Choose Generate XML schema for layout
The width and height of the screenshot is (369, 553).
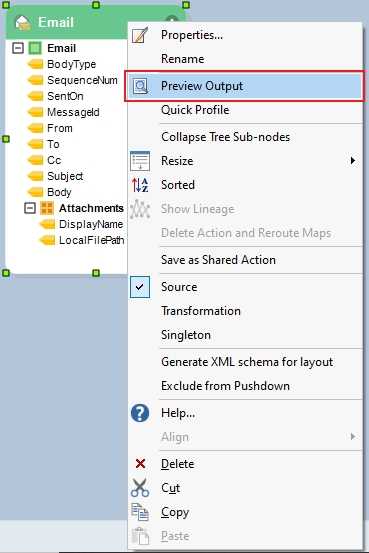click(x=246, y=362)
